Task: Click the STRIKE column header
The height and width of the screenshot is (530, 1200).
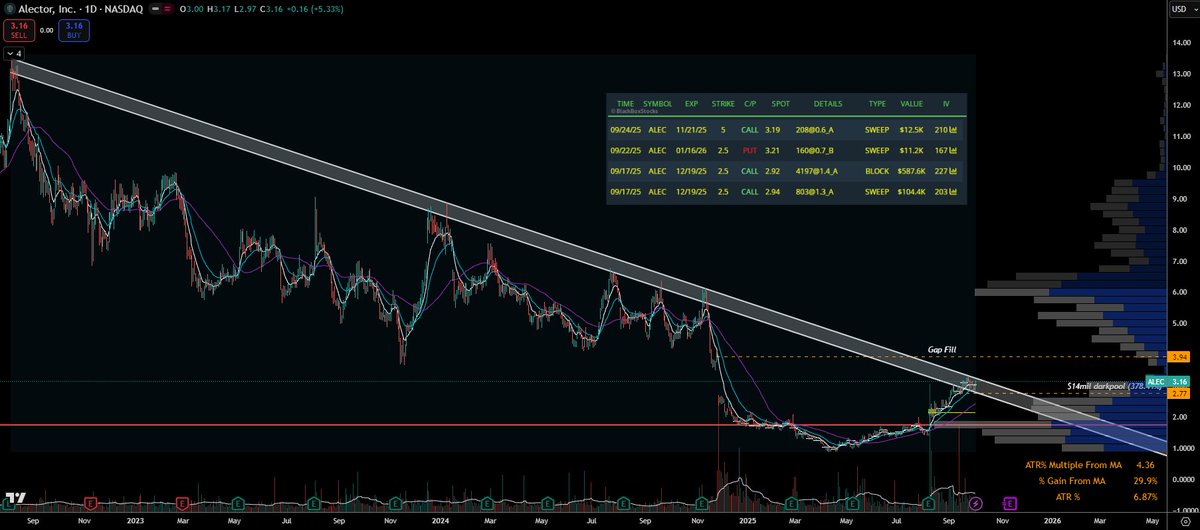Action: (722, 103)
